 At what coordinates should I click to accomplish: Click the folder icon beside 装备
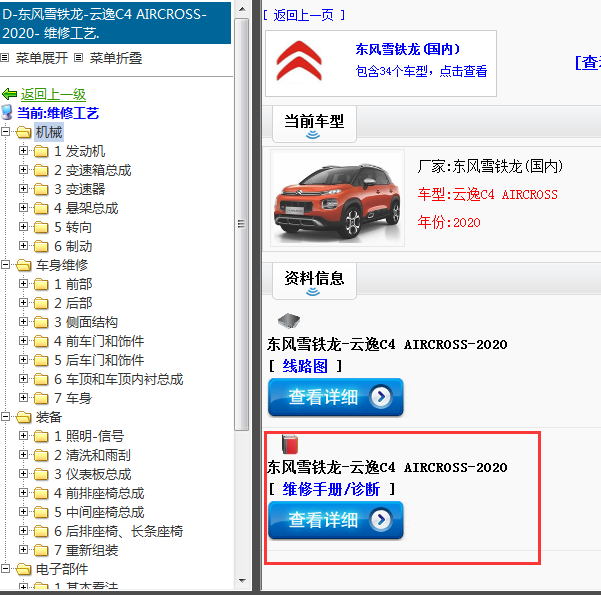click(23, 417)
